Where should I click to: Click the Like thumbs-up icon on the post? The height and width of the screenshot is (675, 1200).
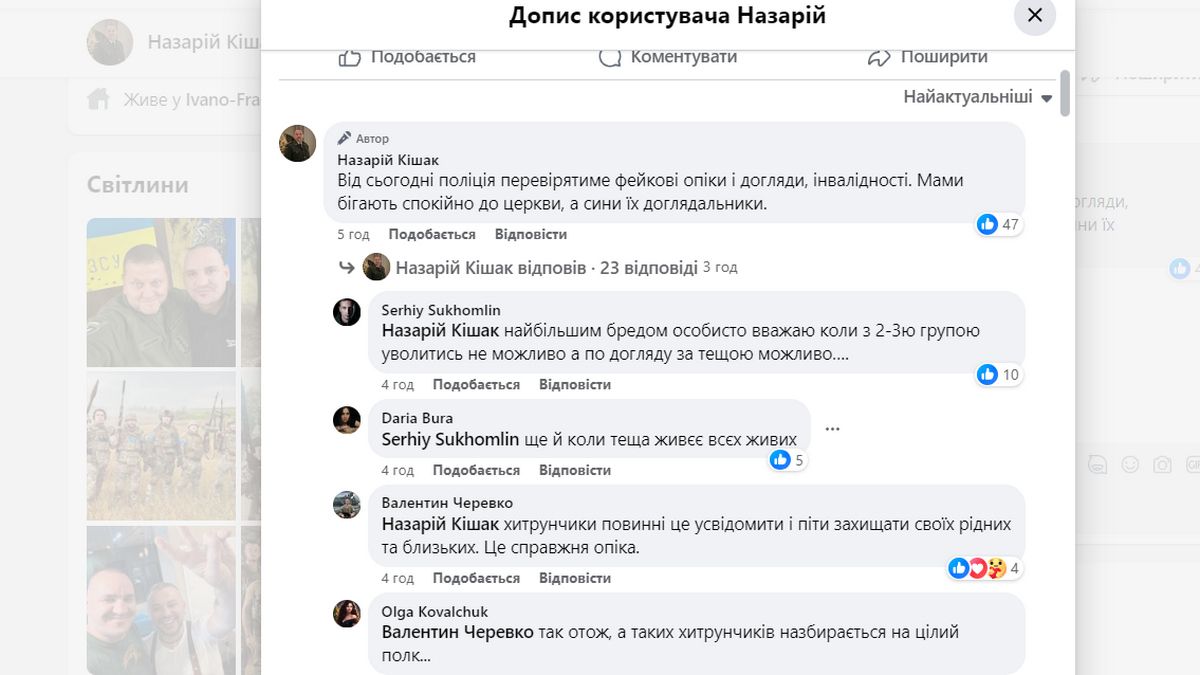click(349, 57)
